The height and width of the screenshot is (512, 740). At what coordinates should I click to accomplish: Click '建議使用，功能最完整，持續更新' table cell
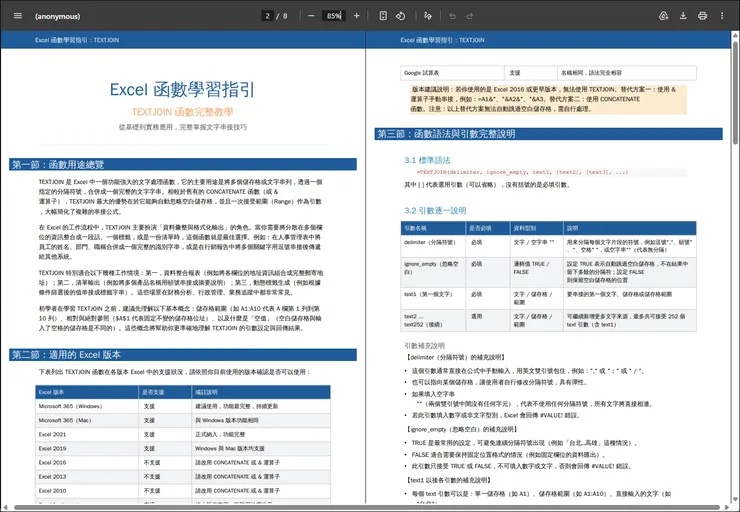coord(261,406)
